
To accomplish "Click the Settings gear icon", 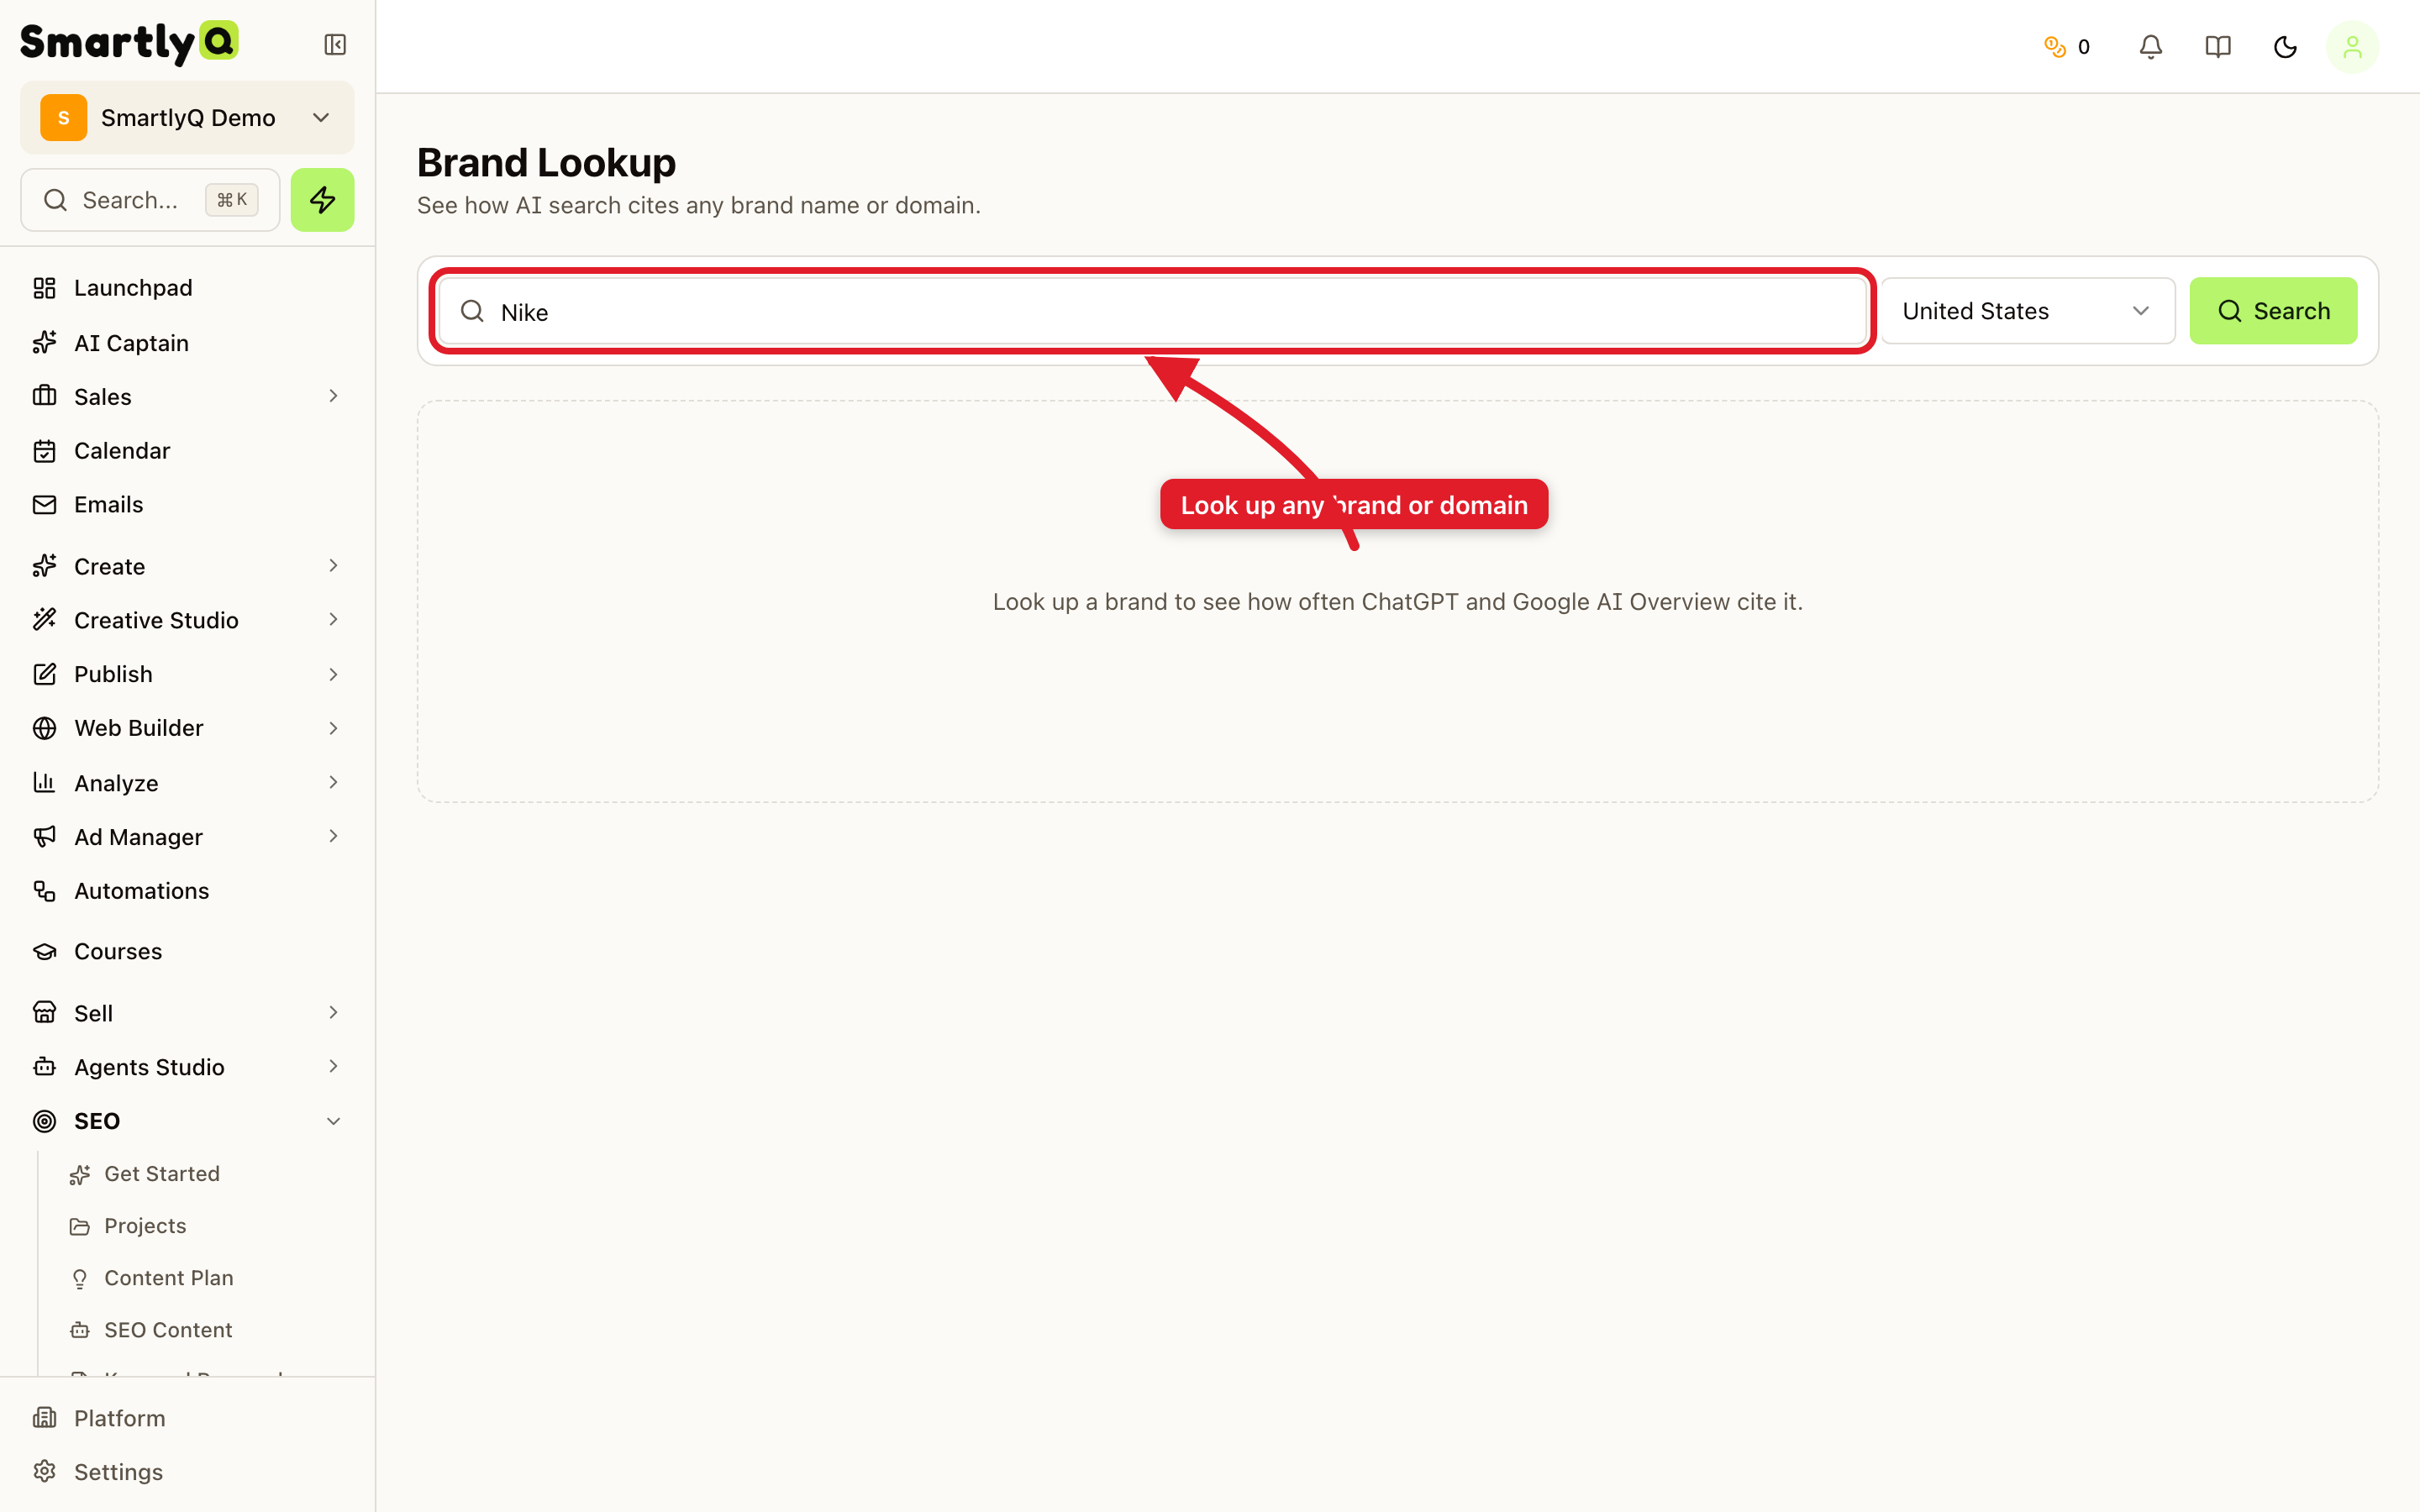I will 44,1472.
